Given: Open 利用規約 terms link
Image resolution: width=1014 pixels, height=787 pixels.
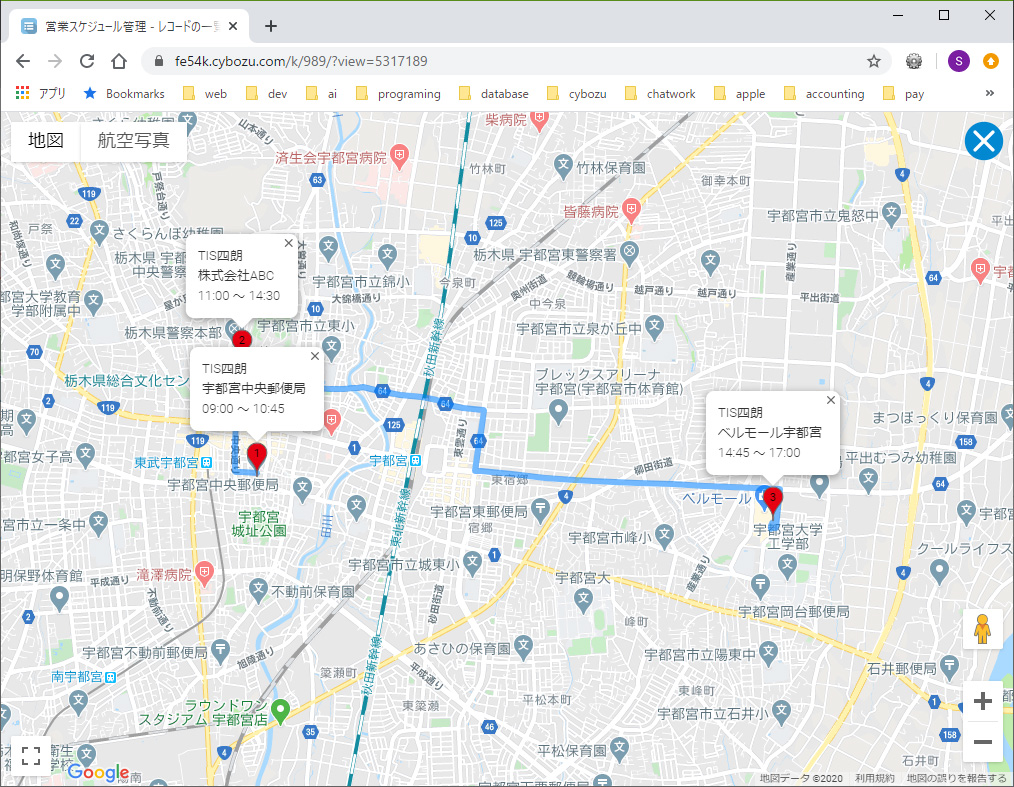Looking at the screenshot, I should (874, 778).
